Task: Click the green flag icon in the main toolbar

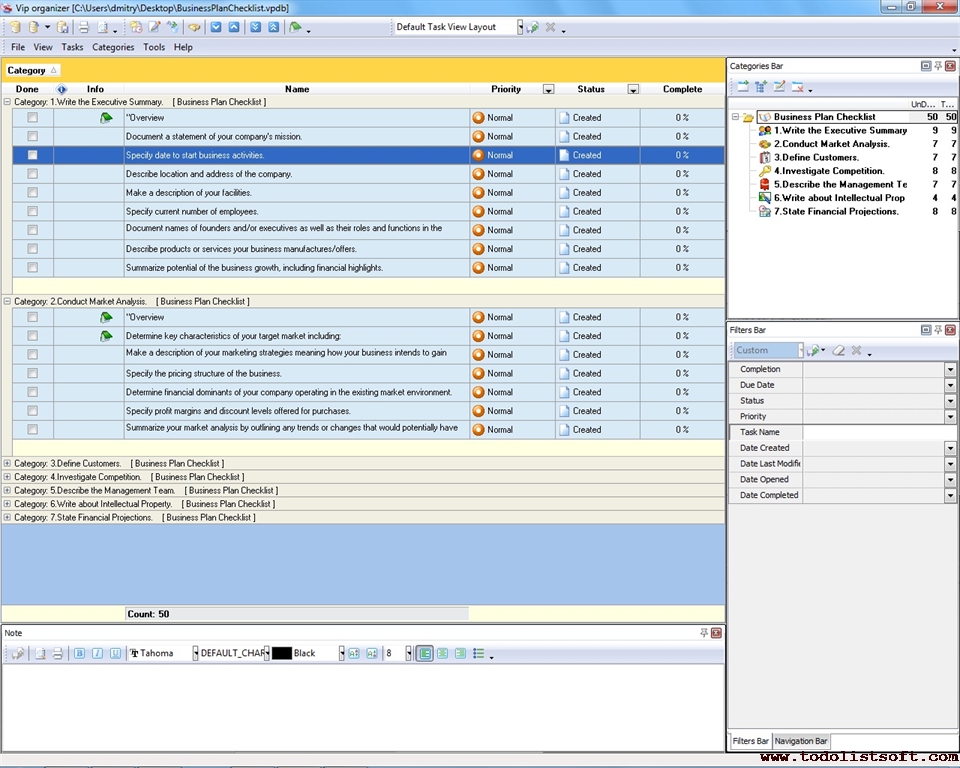Action: [295, 27]
